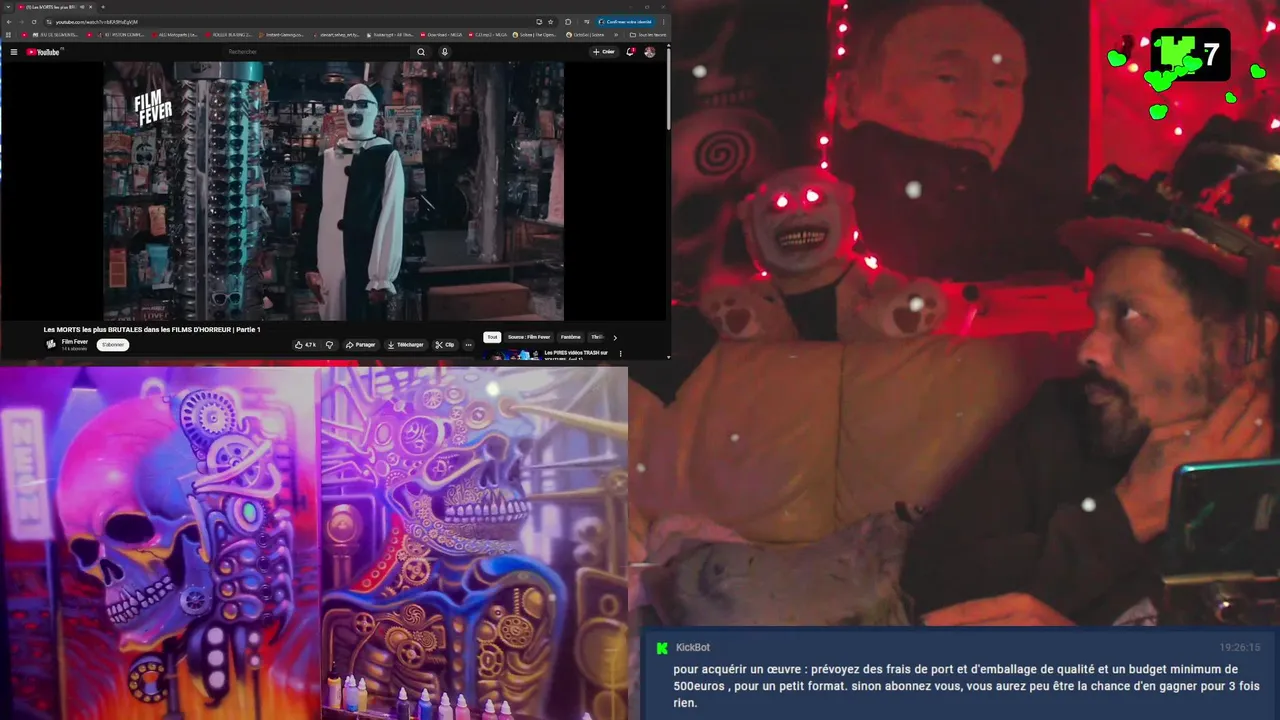Open the three-dot more actions menu under the video
The height and width of the screenshot is (720, 1280).
(468, 345)
